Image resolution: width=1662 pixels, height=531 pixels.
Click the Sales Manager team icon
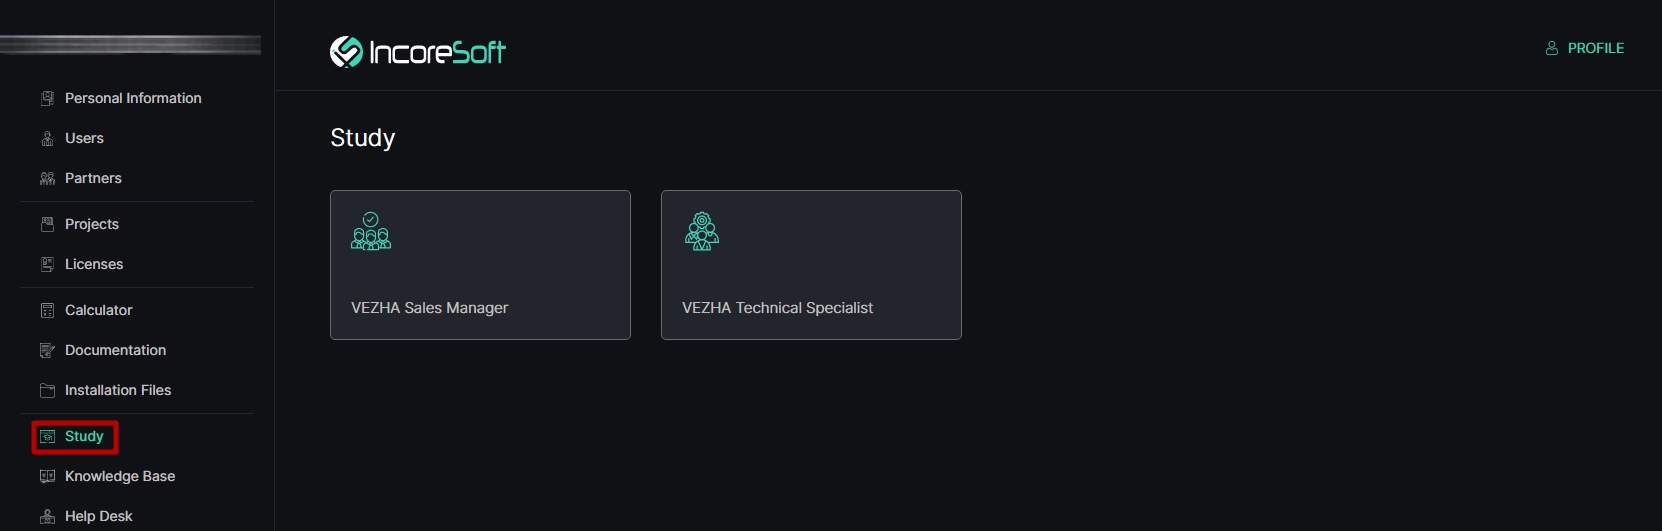pyautogui.click(x=371, y=231)
